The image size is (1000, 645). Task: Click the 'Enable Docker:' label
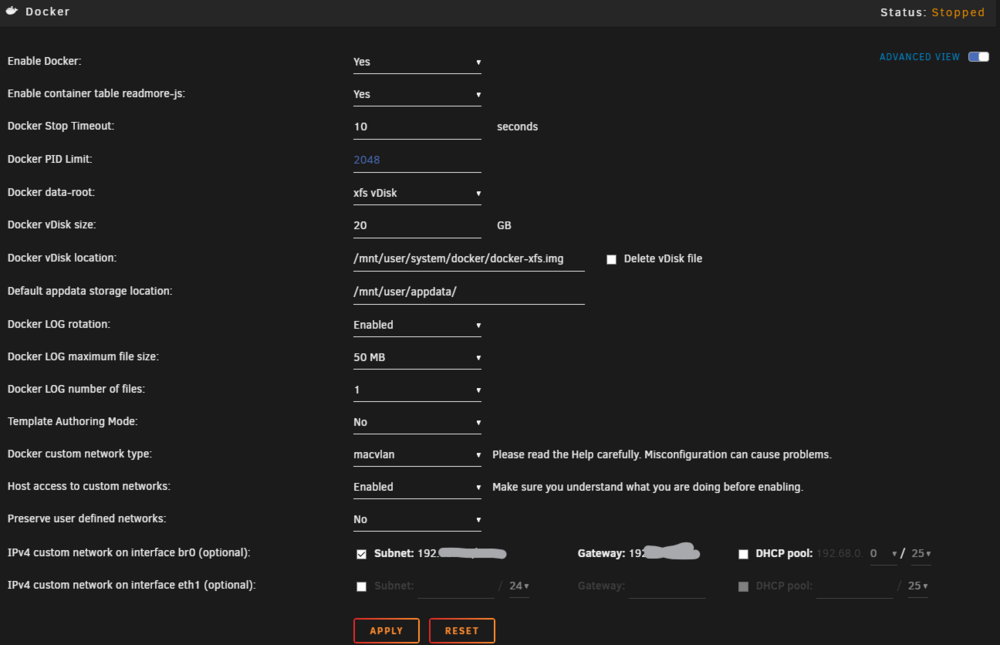pyautogui.click(x=44, y=61)
